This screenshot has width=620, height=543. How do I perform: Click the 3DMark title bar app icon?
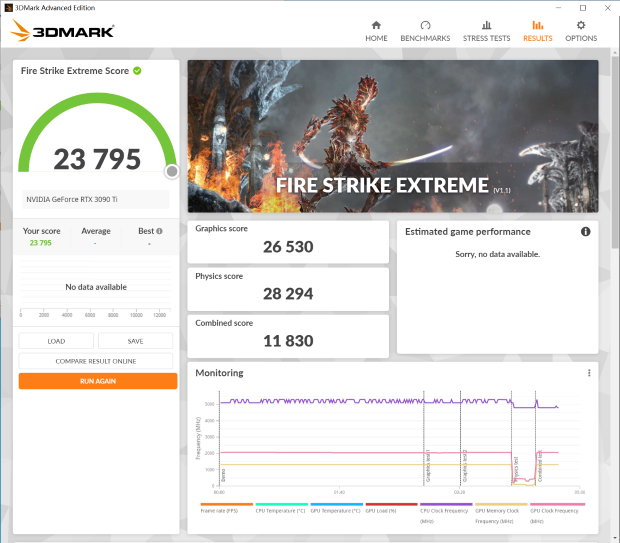[x=8, y=8]
